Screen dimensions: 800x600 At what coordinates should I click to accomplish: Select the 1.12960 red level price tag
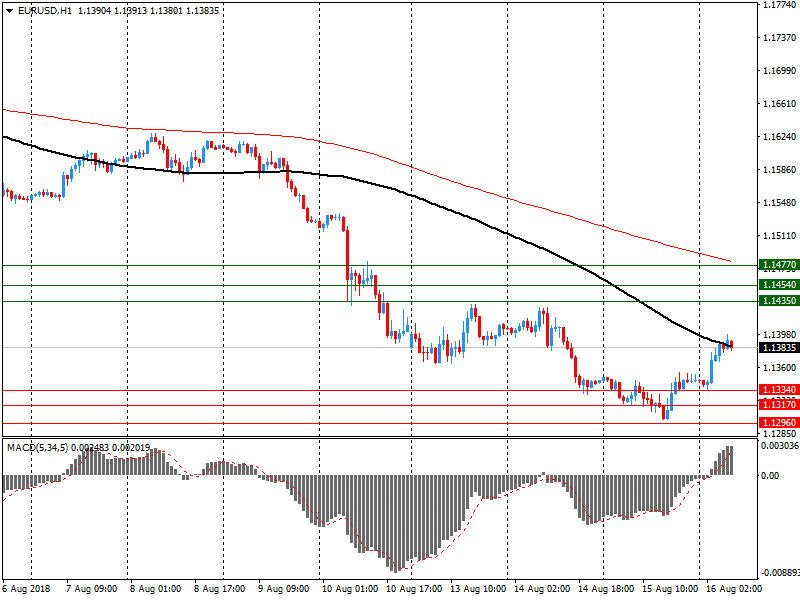779,422
